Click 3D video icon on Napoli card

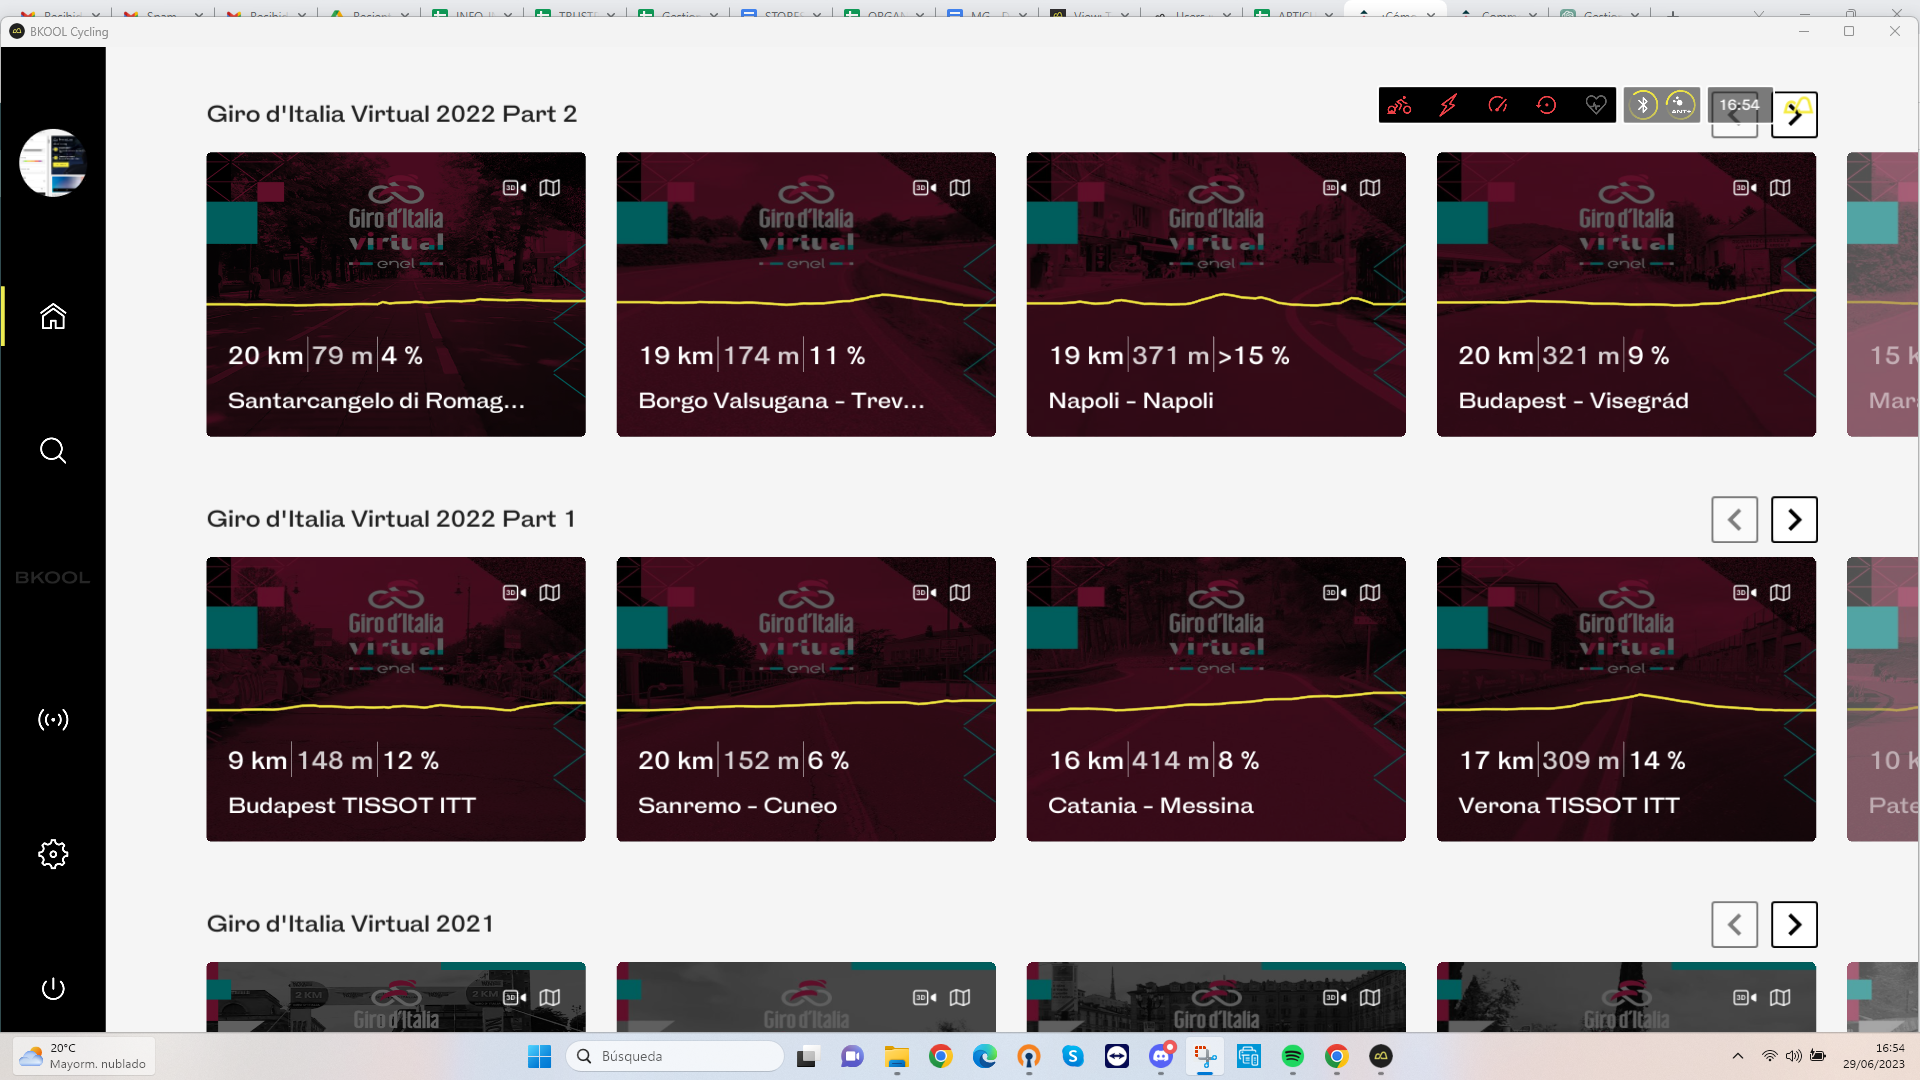[1334, 188]
